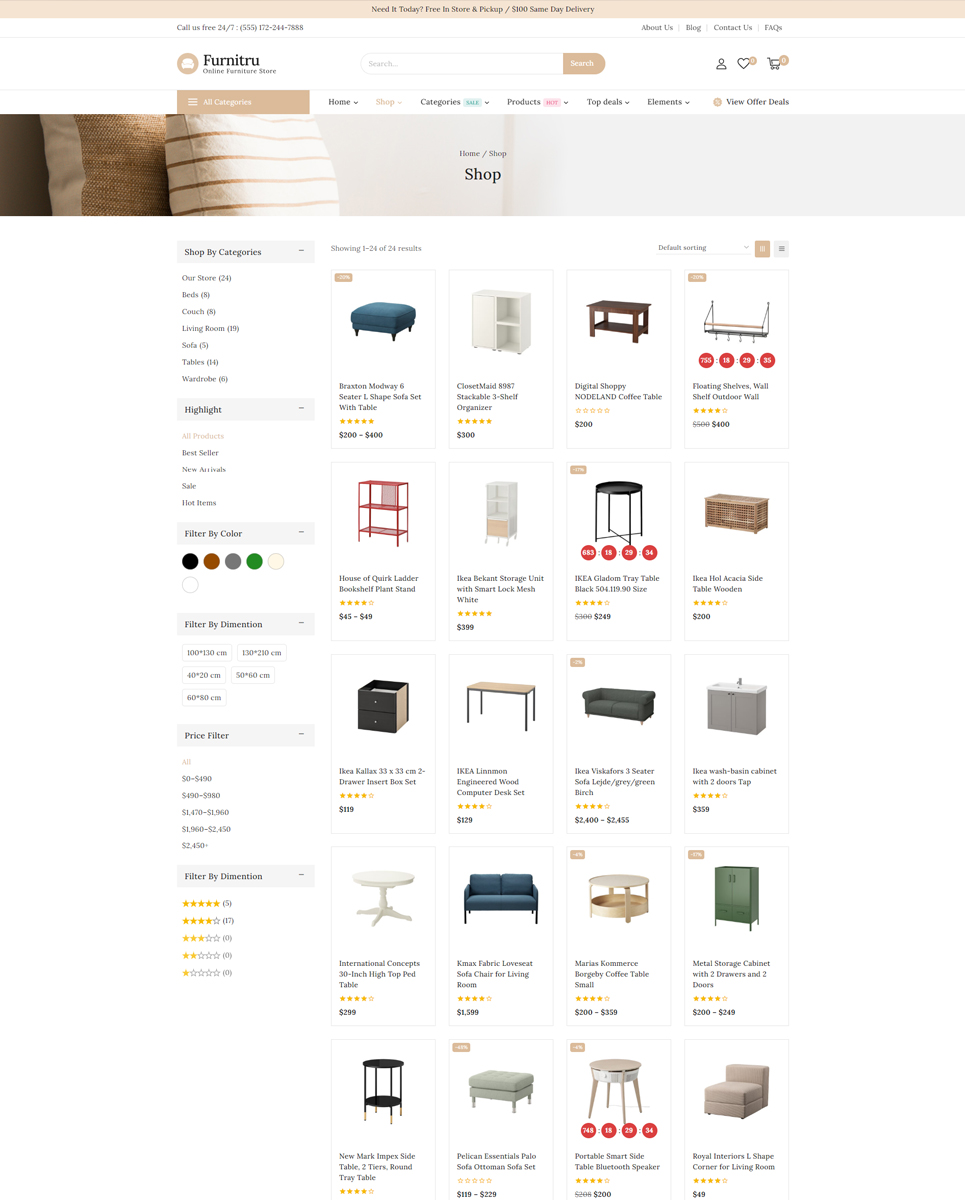Open the Elements menu
The height and width of the screenshot is (1200, 965).
[x=668, y=102]
